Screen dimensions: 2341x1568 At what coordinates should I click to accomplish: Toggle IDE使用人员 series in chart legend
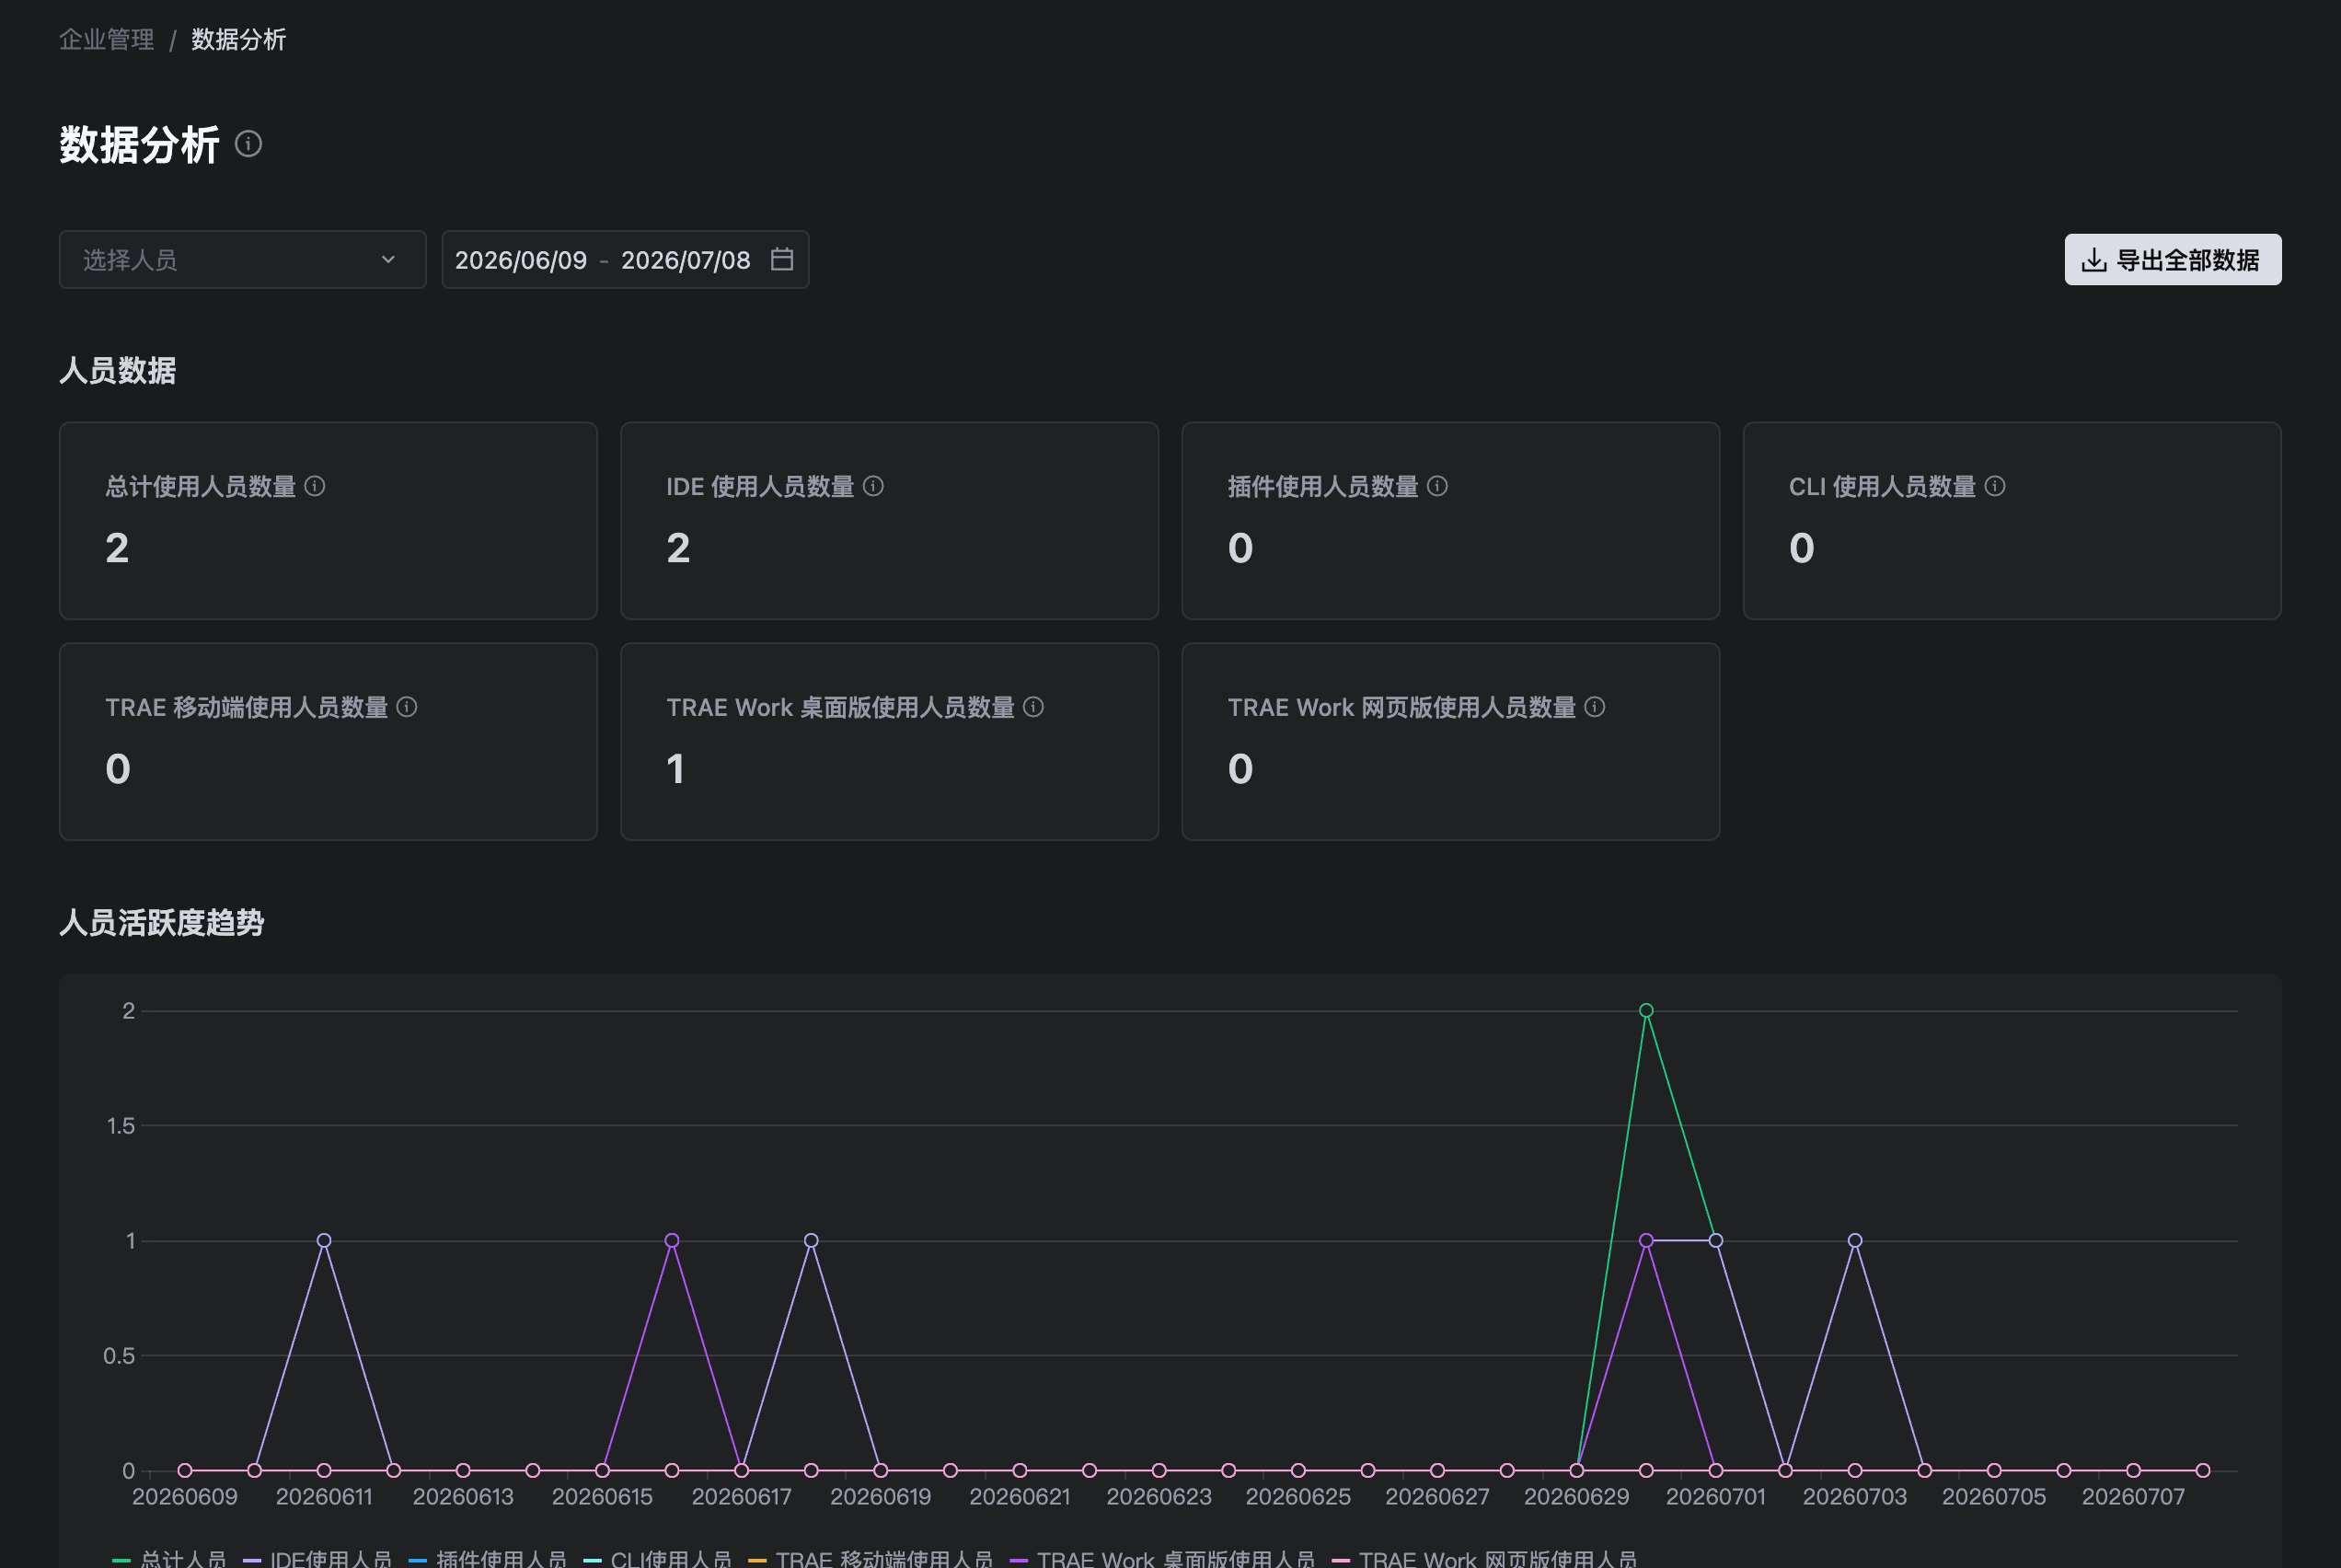click(317, 1558)
